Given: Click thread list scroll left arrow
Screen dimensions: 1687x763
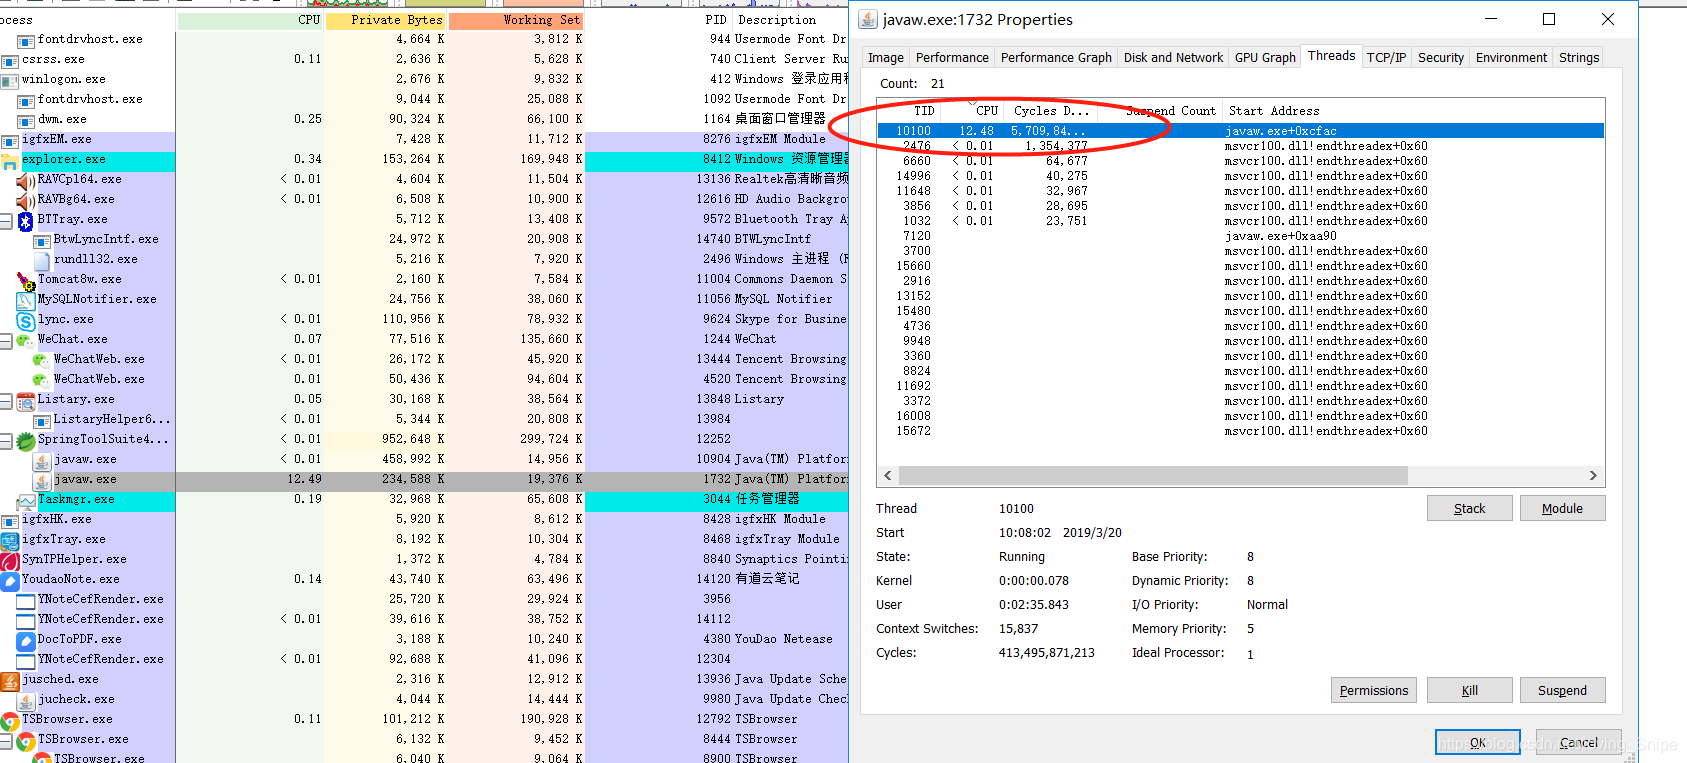Looking at the screenshot, I should (x=888, y=476).
